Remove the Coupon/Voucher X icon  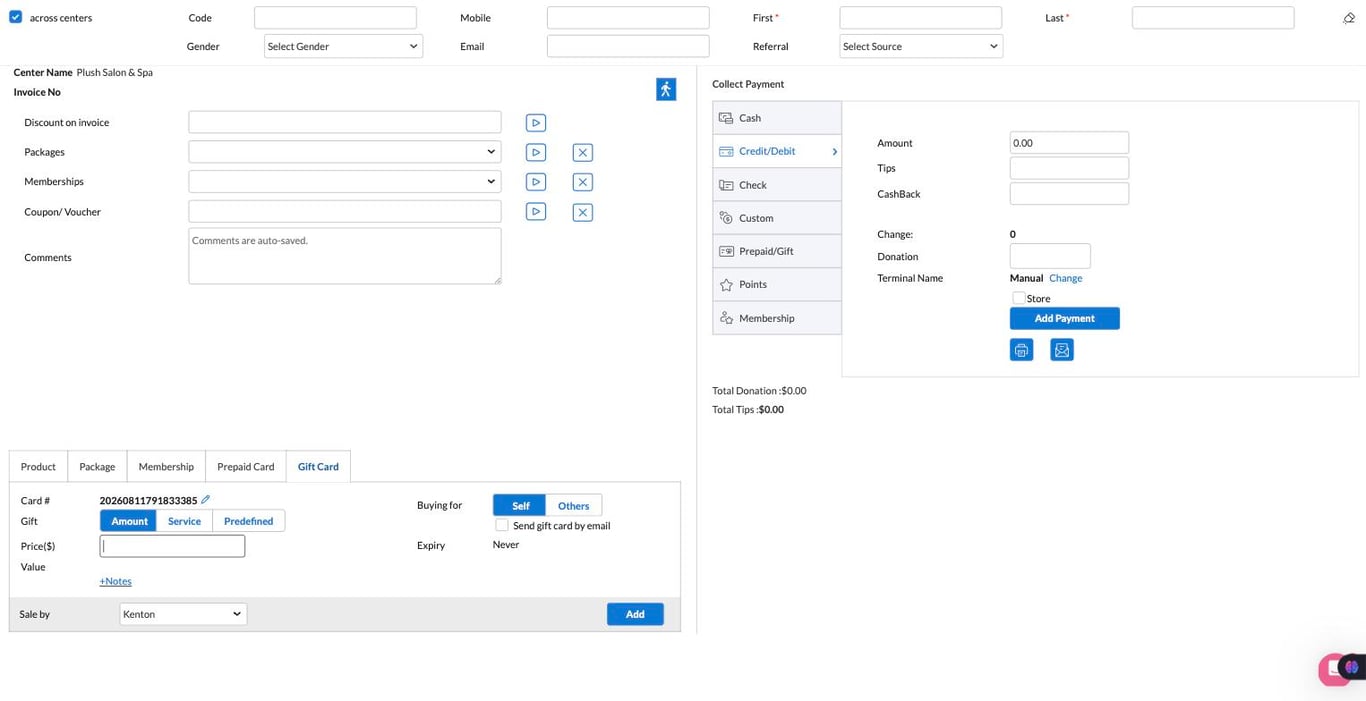(583, 212)
